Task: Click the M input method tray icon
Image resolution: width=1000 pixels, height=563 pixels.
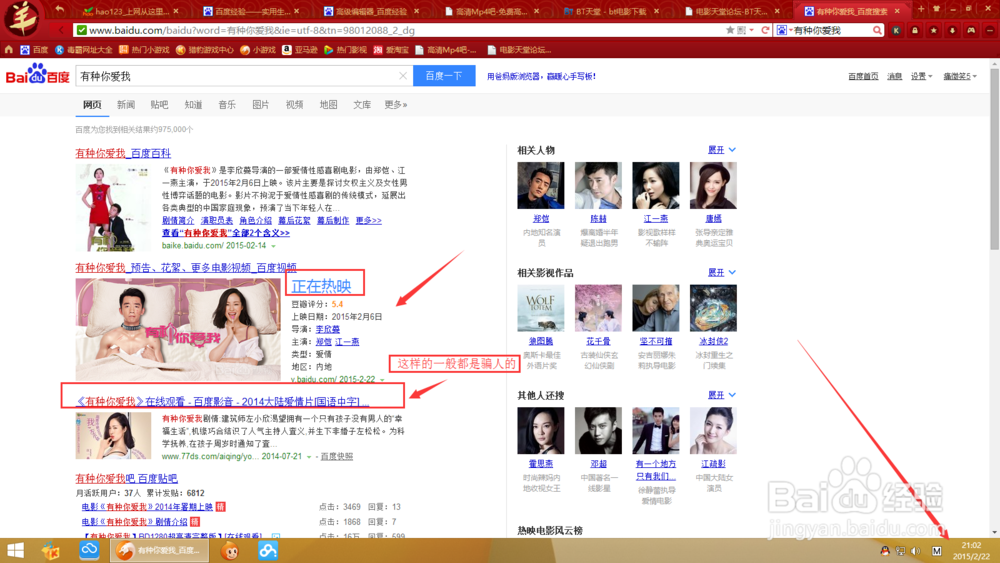Action: pyautogui.click(x=936, y=550)
